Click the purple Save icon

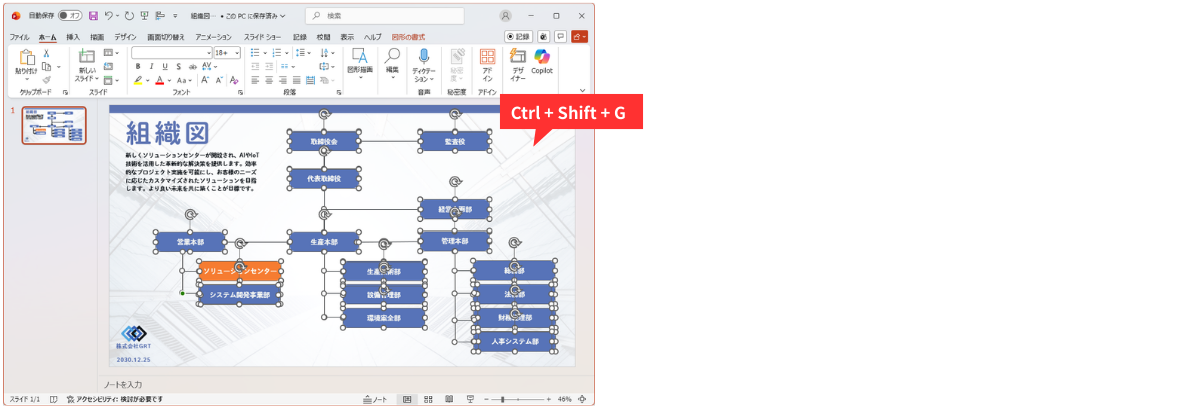pos(93,16)
